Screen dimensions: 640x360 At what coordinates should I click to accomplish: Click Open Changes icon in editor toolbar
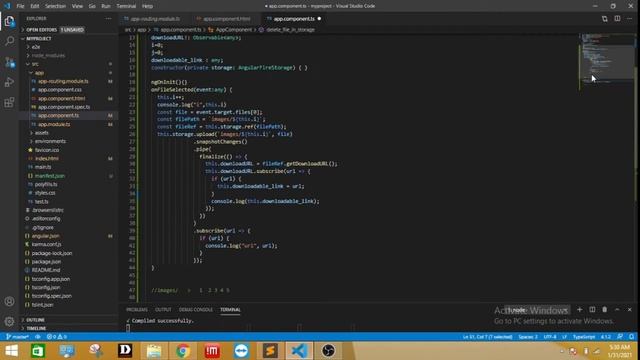(x=604, y=19)
